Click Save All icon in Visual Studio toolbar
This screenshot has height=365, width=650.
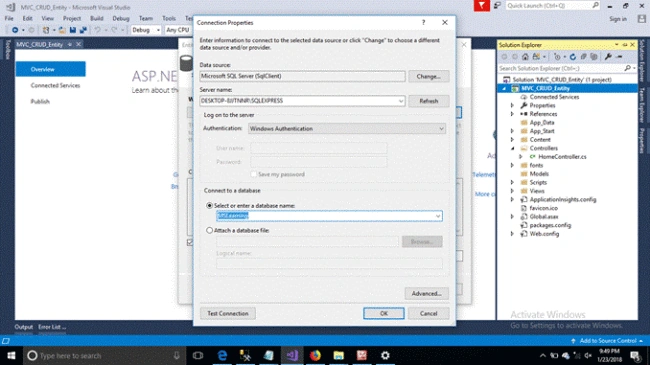(83, 30)
